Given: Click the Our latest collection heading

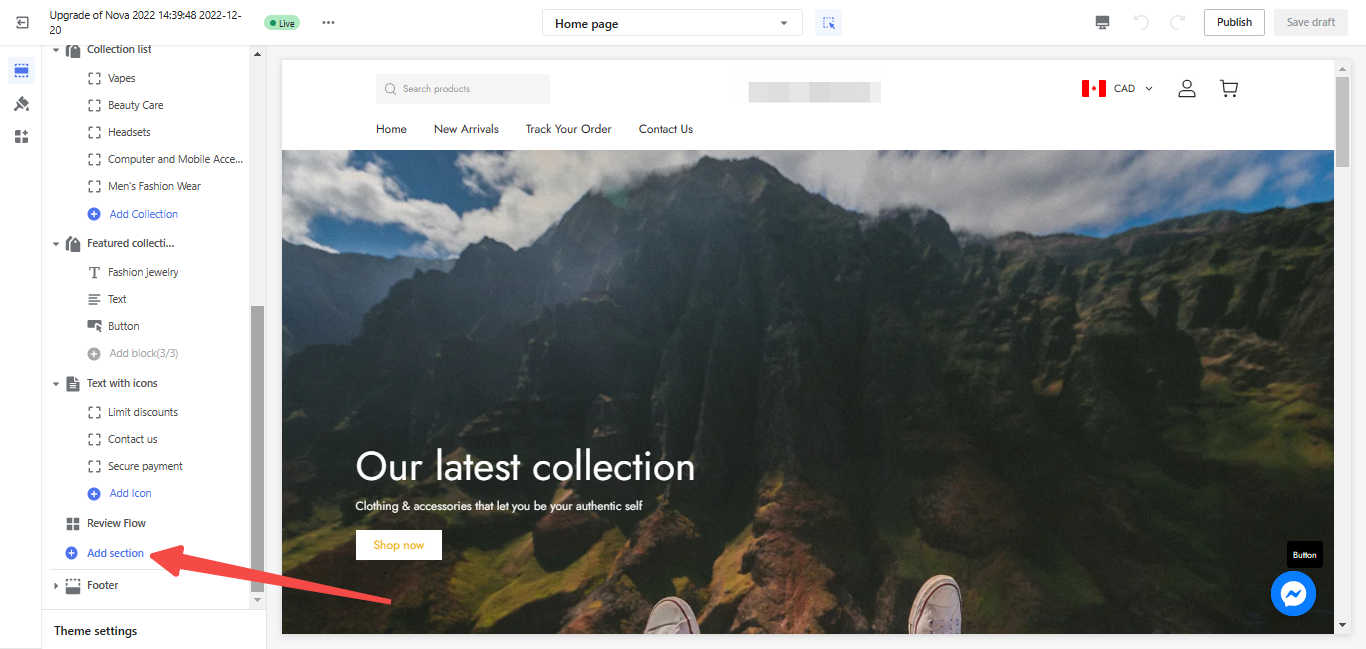Looking at the screenshot, I should (x=525, y=467).
